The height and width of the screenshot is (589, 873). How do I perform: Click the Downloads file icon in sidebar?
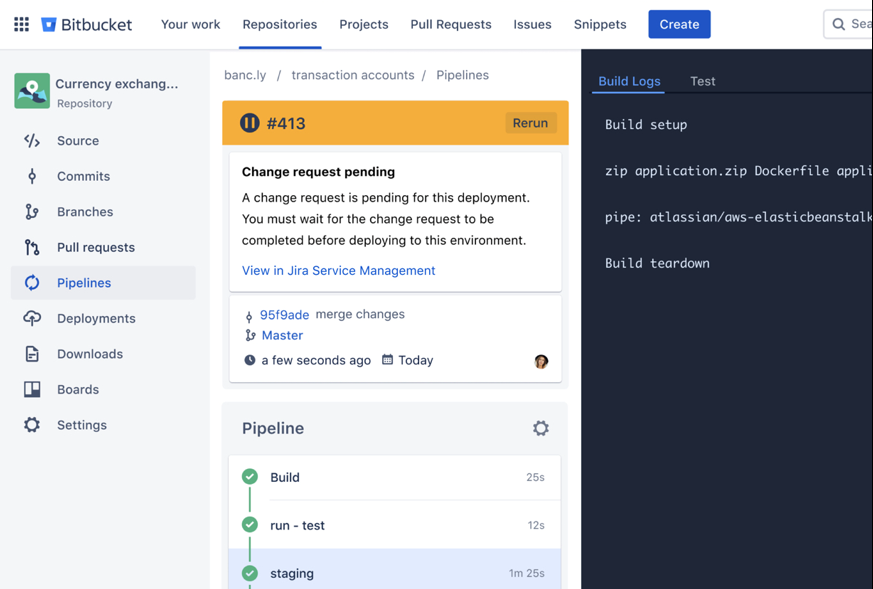click(32, 354)
